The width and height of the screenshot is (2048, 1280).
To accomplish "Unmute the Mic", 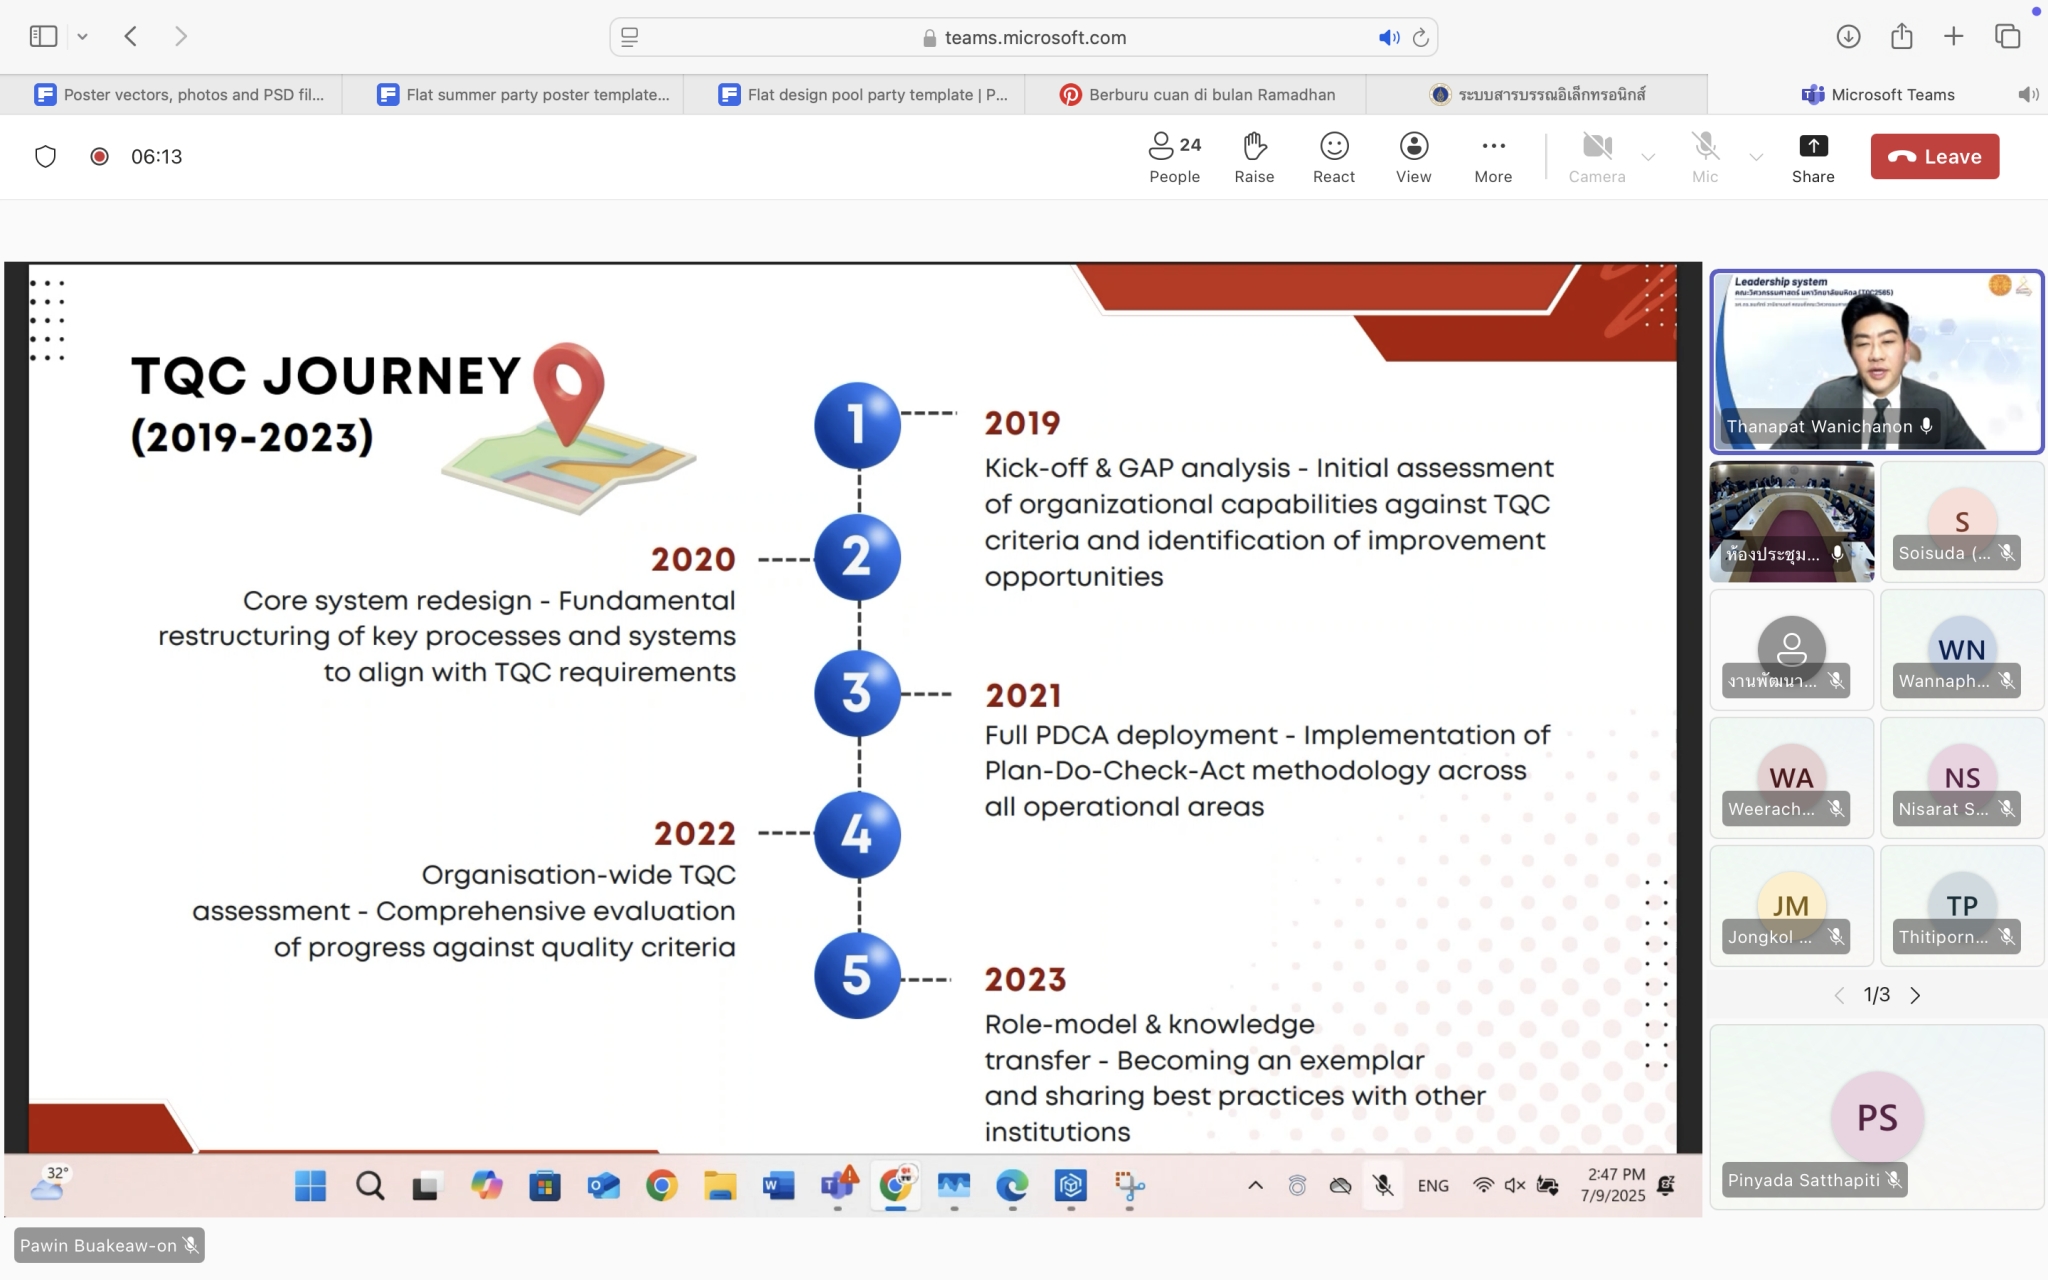I will pyautogui.click(x=1705, y=158).
